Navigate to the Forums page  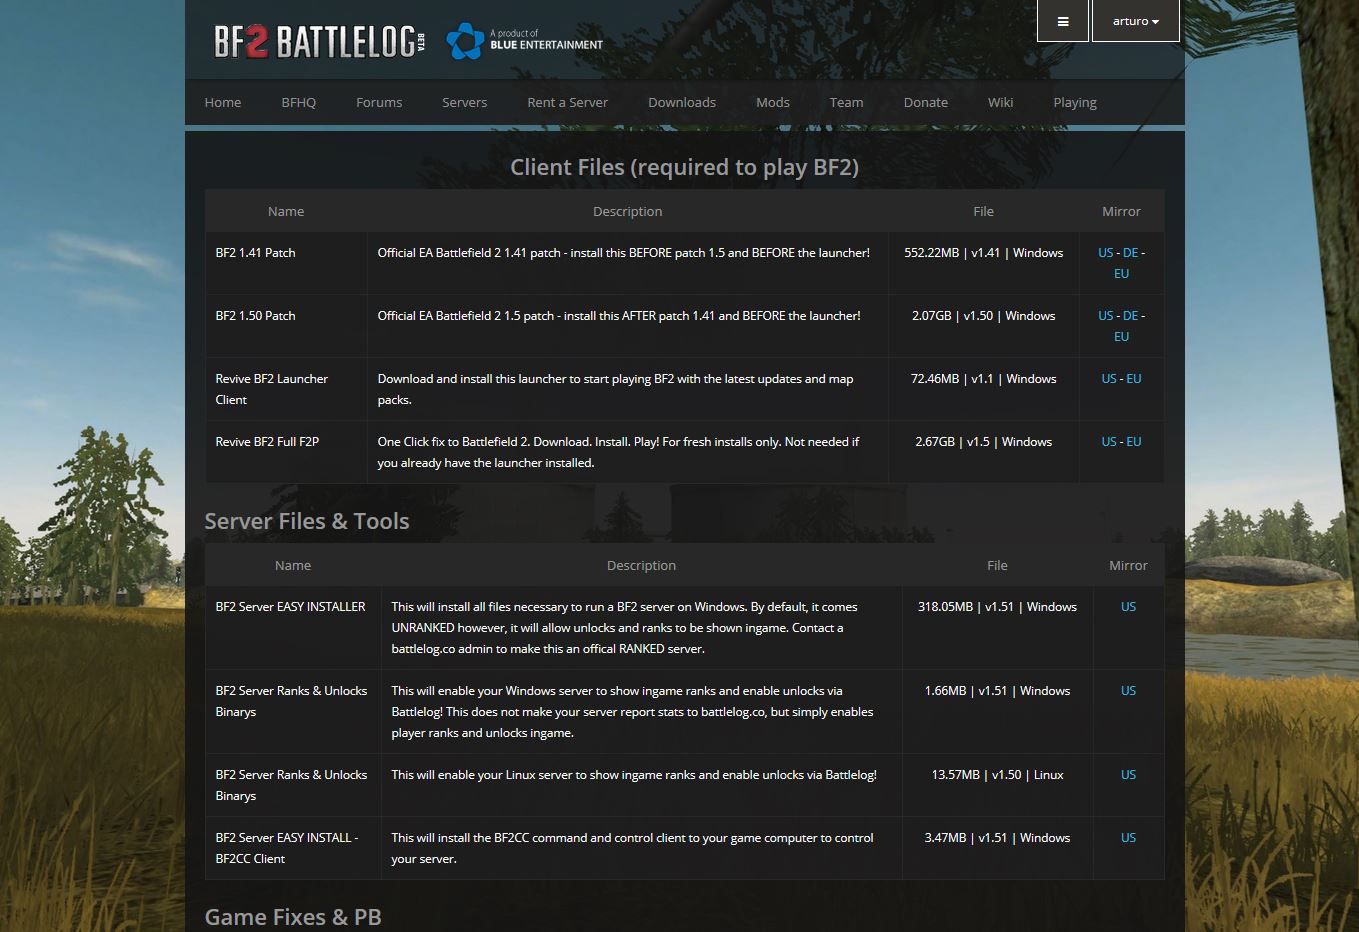click(379, 102)
